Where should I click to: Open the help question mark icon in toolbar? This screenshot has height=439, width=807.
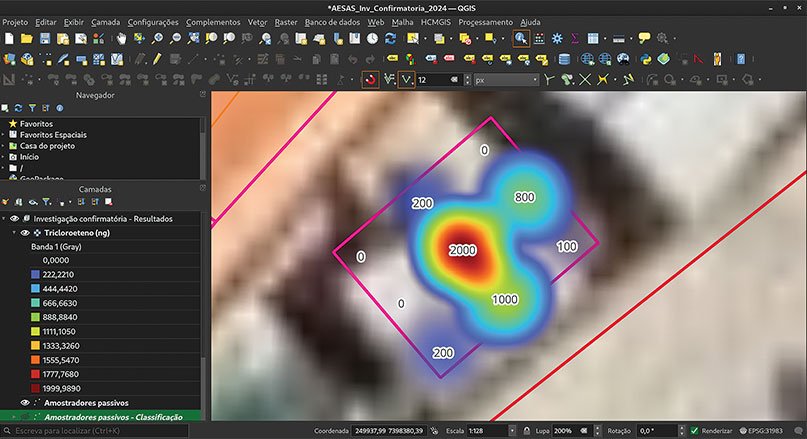tap(741, 59)
